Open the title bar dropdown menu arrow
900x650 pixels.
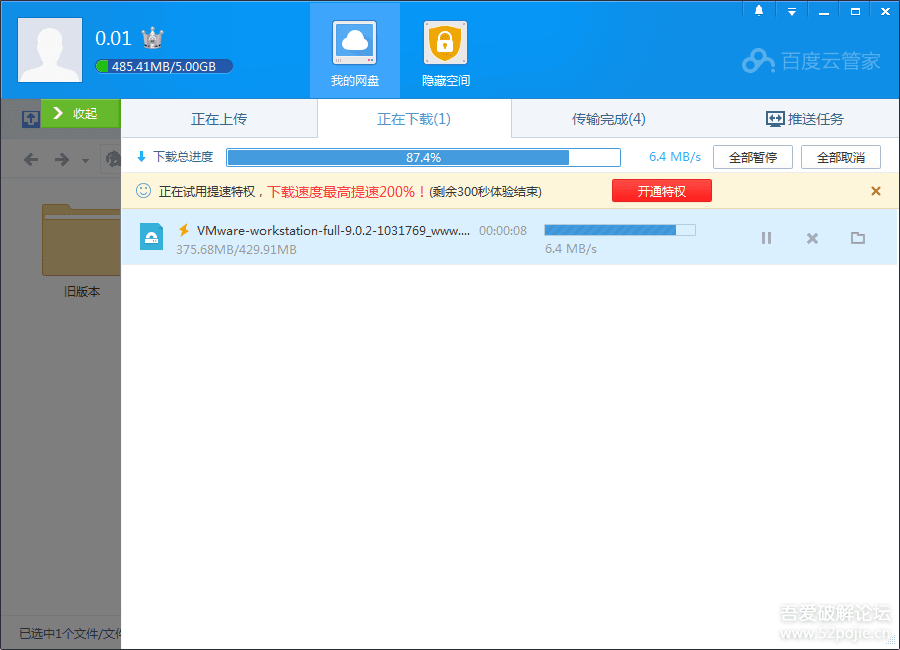coord(792,11)
